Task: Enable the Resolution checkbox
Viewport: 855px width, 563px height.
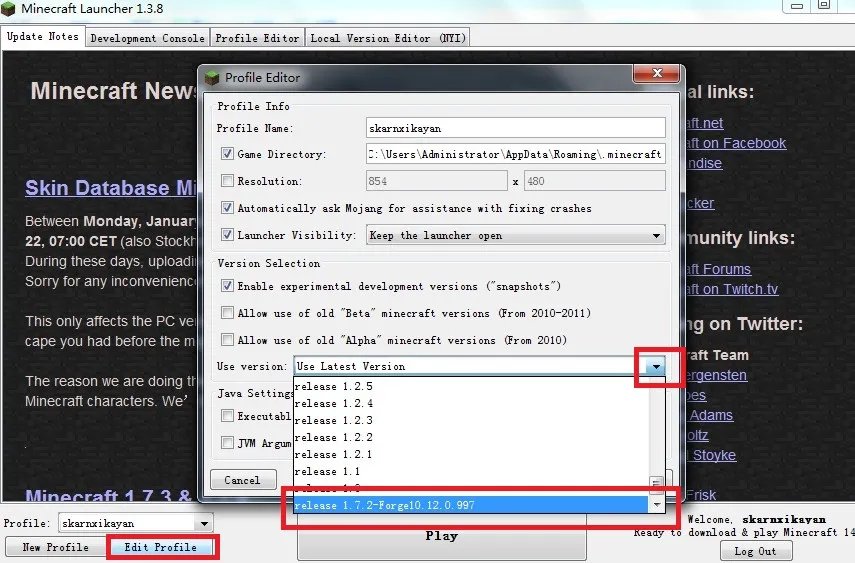Action: [x=227, y=181]
